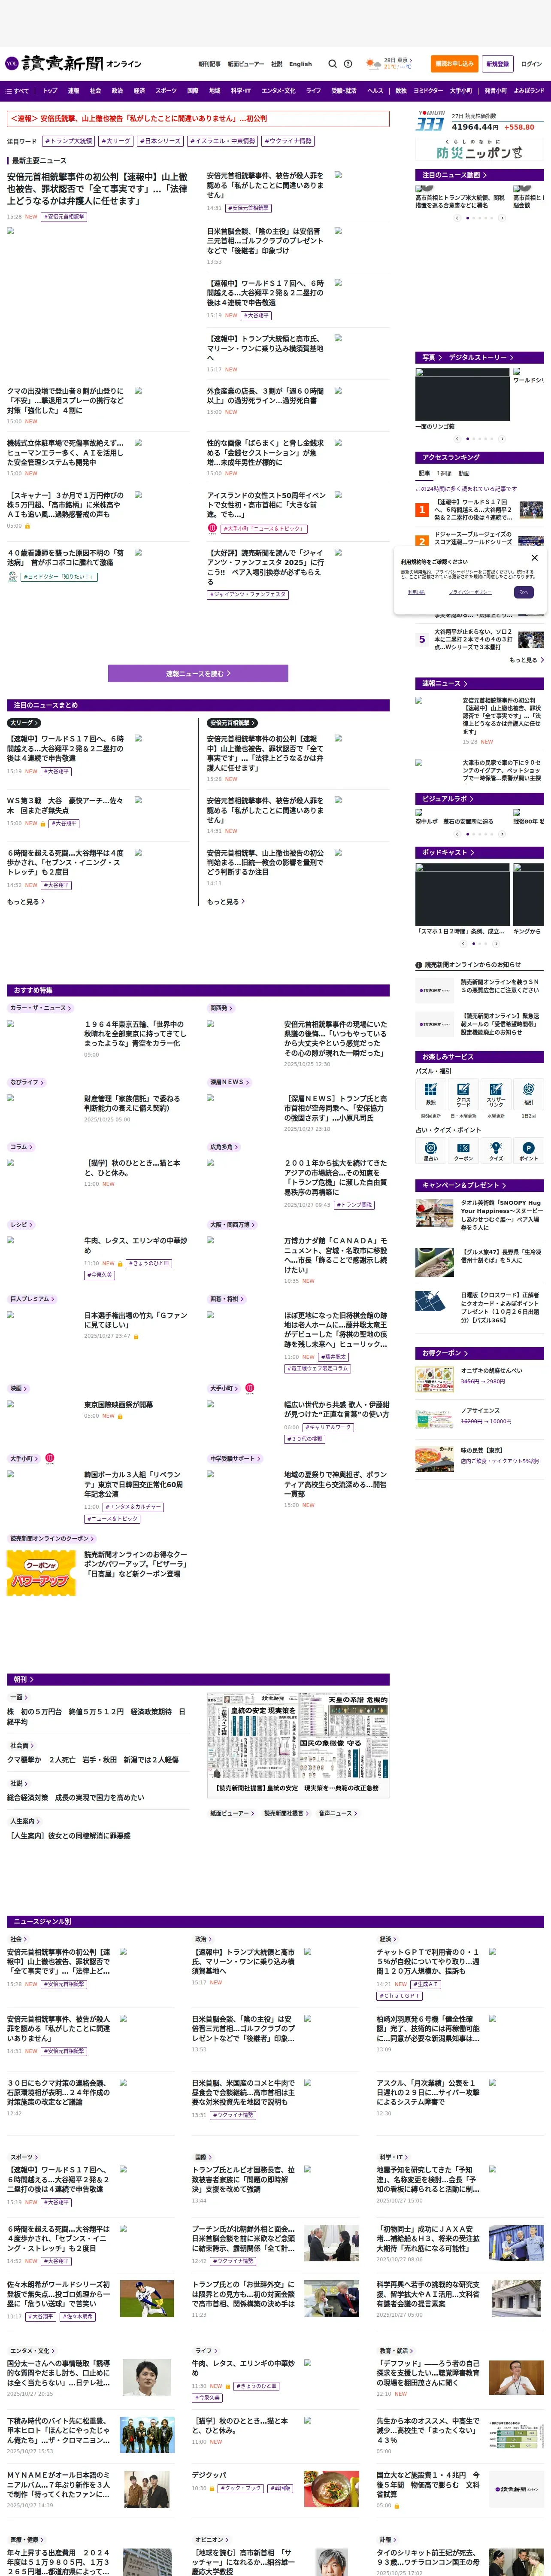Click the 読売新聞オンライン logo

coord(73,63)
